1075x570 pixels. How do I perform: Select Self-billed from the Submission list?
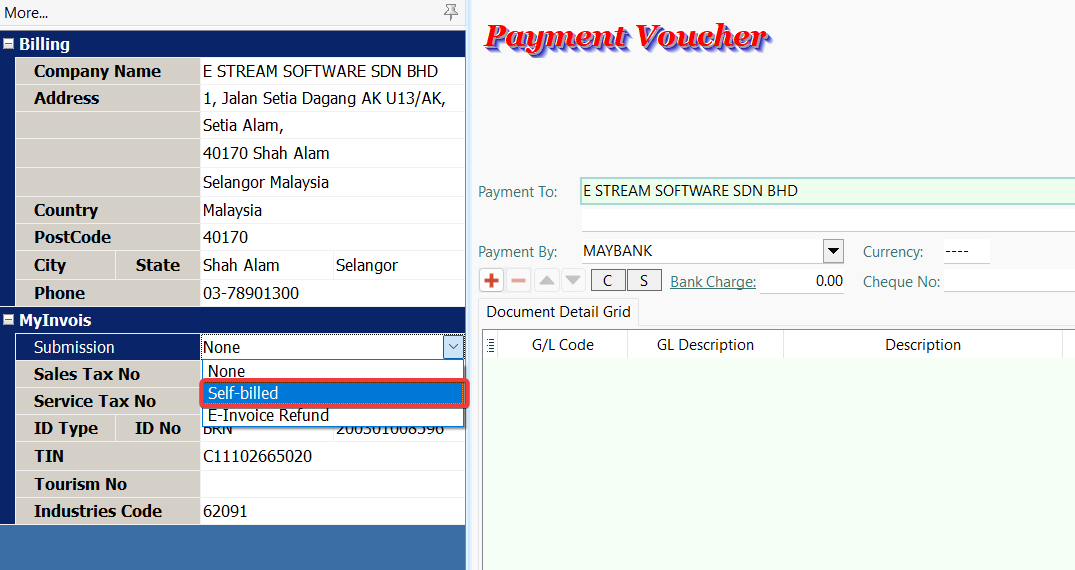tap(333, 393)
